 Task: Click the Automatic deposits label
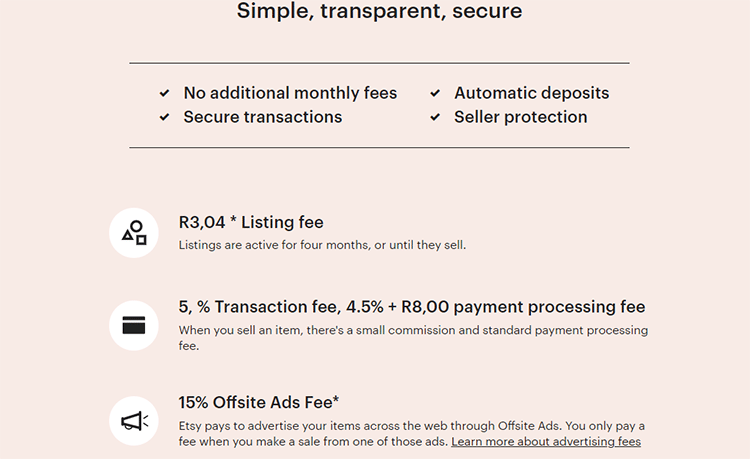[x=531, y=93]
